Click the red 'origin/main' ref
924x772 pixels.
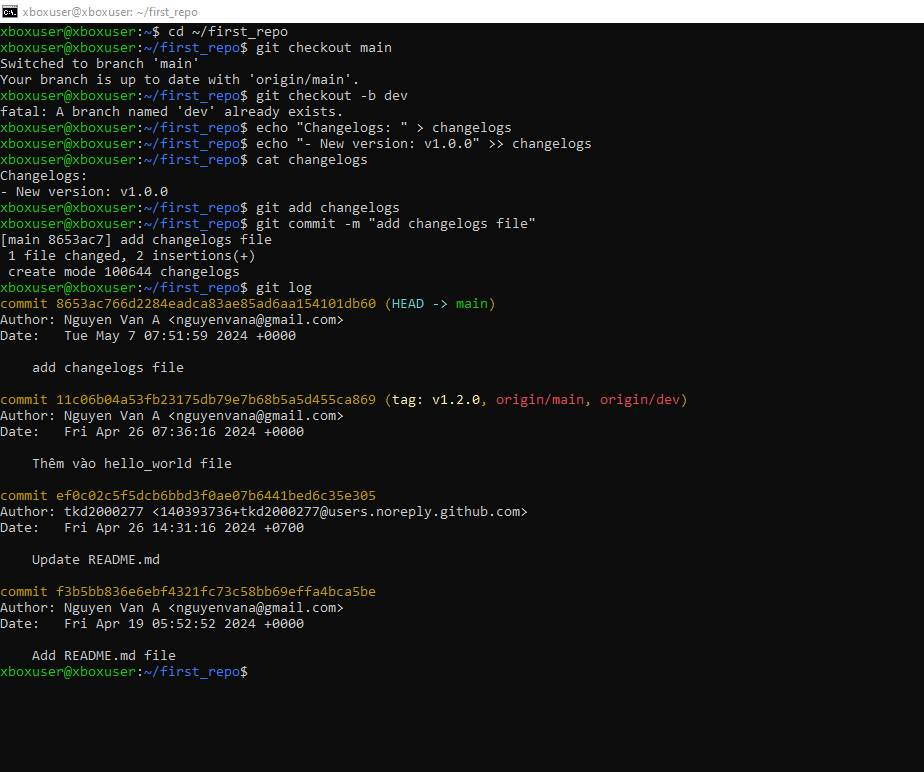pyautogui.click(x=540, y=400)
